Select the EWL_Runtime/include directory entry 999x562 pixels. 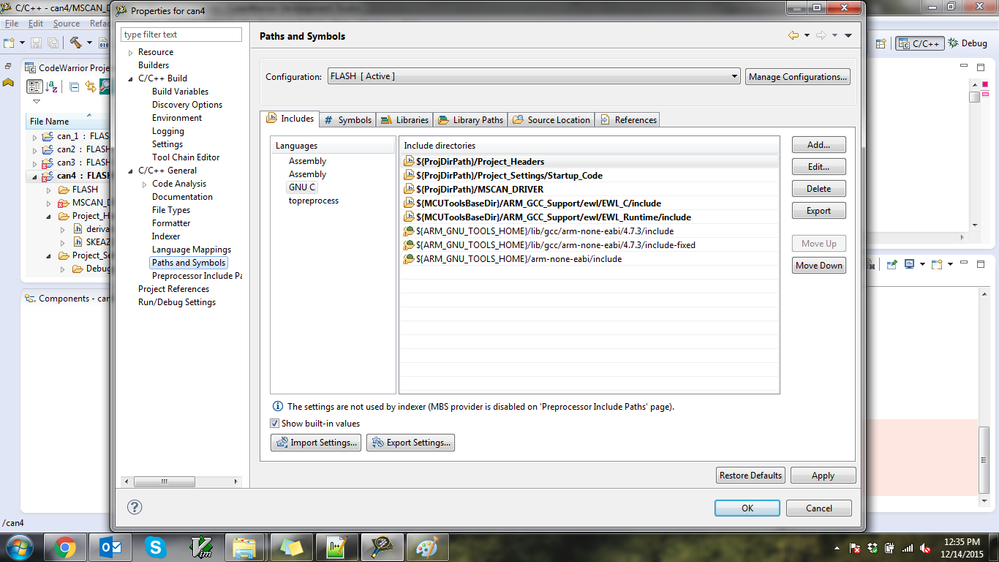[x=589, y=217]
